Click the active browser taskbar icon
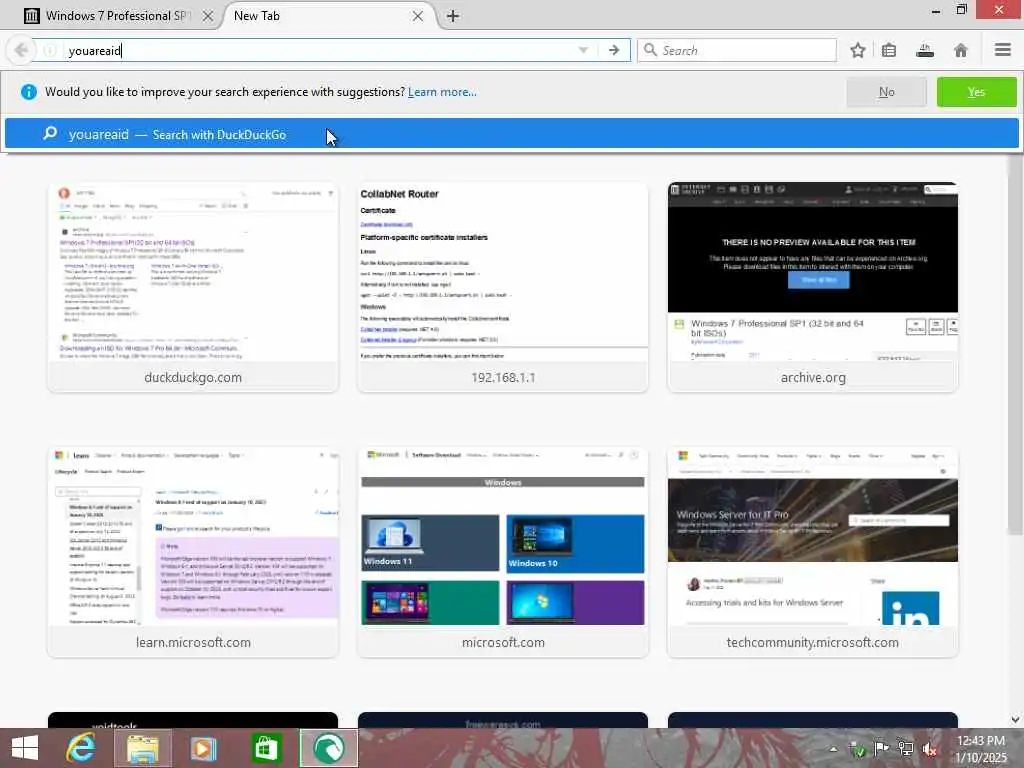 tap(328, 748)
